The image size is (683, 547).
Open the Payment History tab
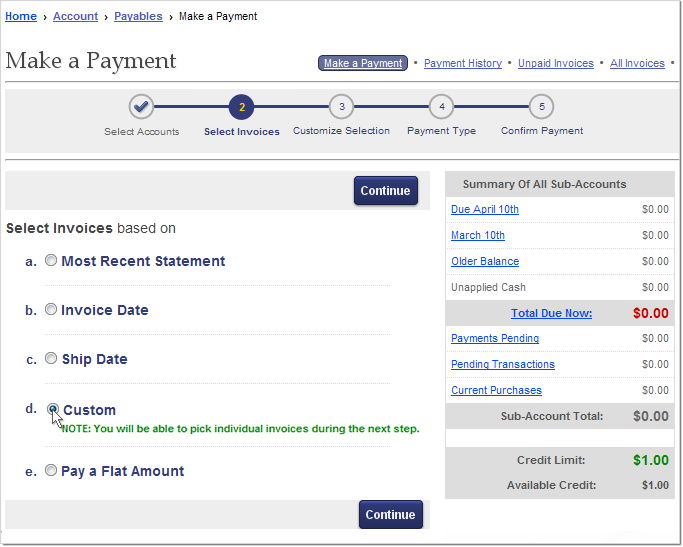click(x=462, y=63)
